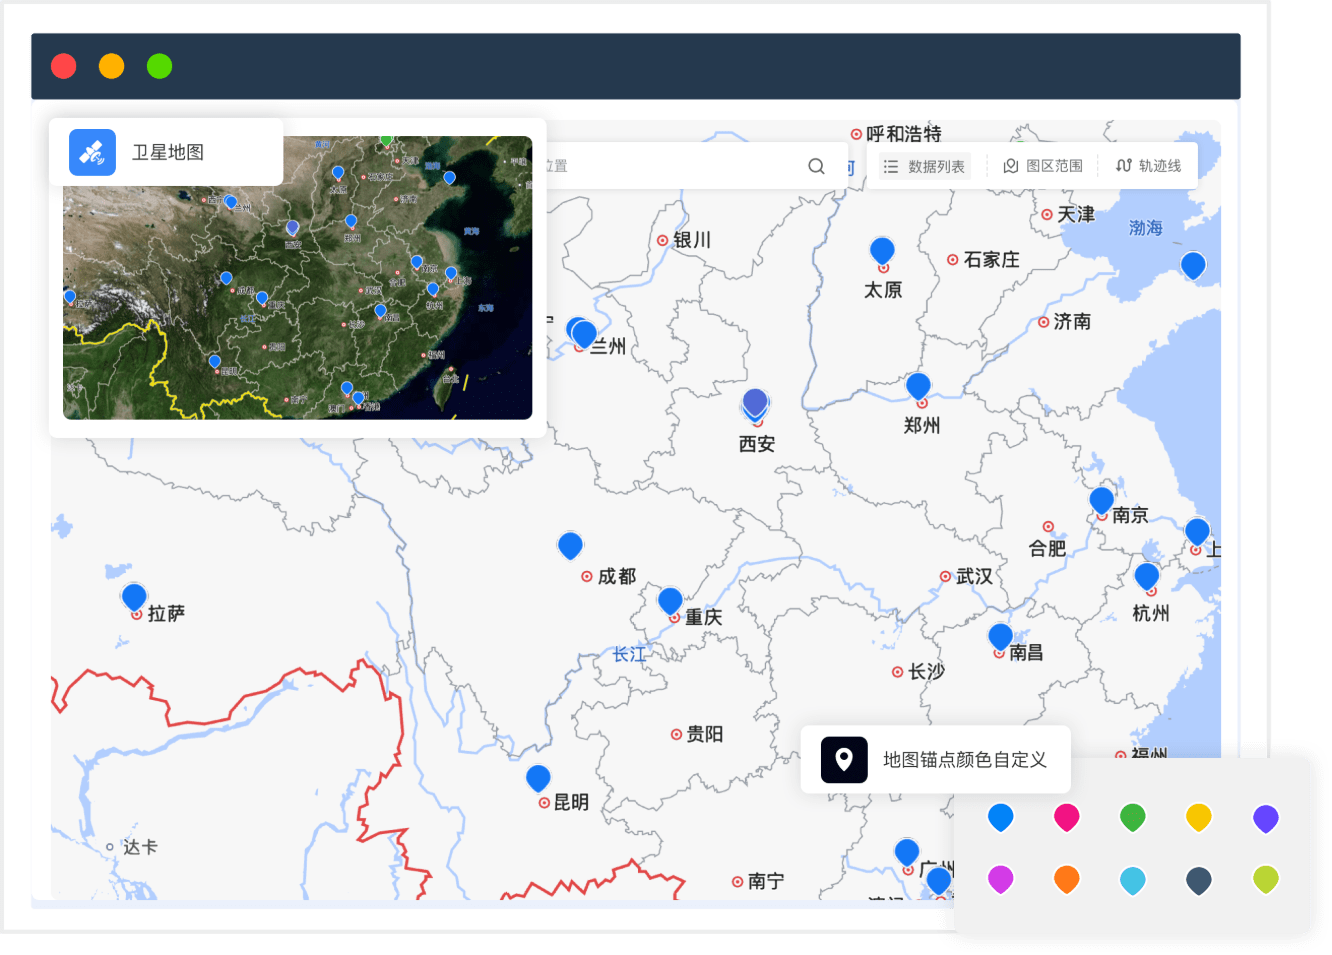The width and height of the screenshot is (1332, 955).
Task: Click the marker above 重庆
Action: [x=670, y=600]
